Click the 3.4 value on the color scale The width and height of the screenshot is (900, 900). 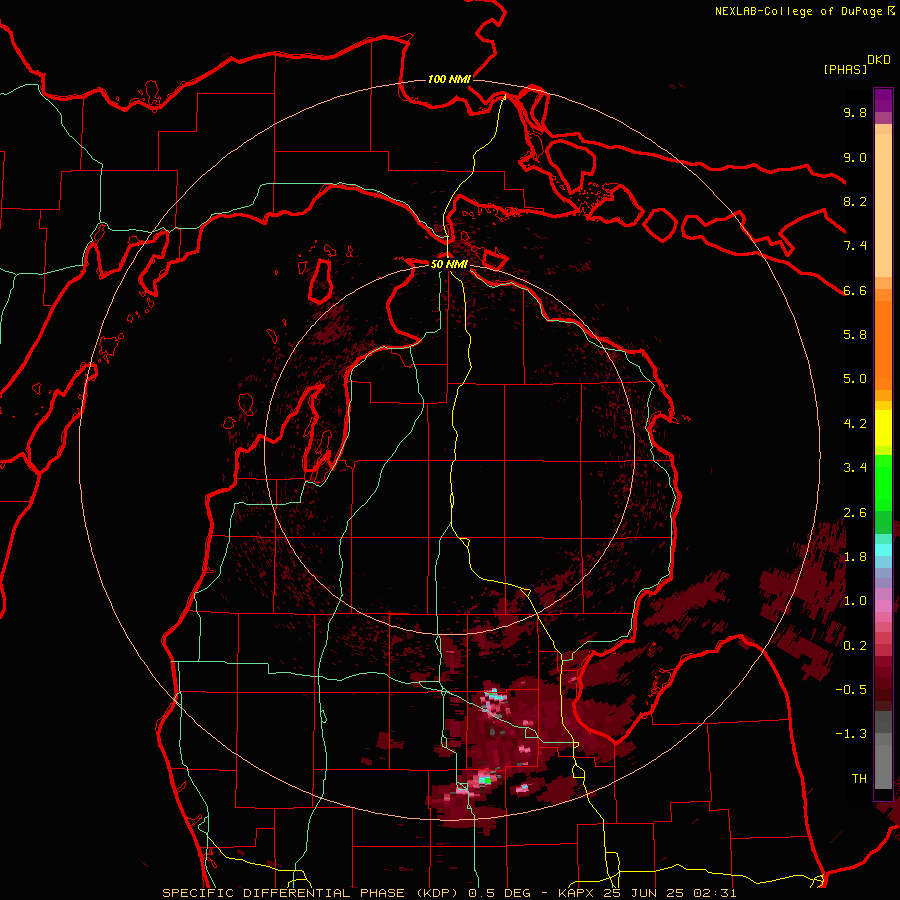[x=855, y=468]
